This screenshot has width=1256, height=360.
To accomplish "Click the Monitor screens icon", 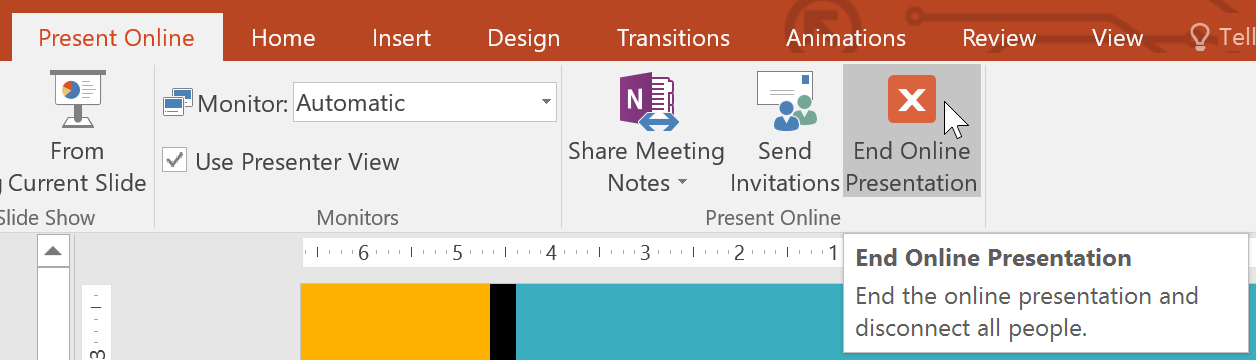I will (x=178, y=103).
